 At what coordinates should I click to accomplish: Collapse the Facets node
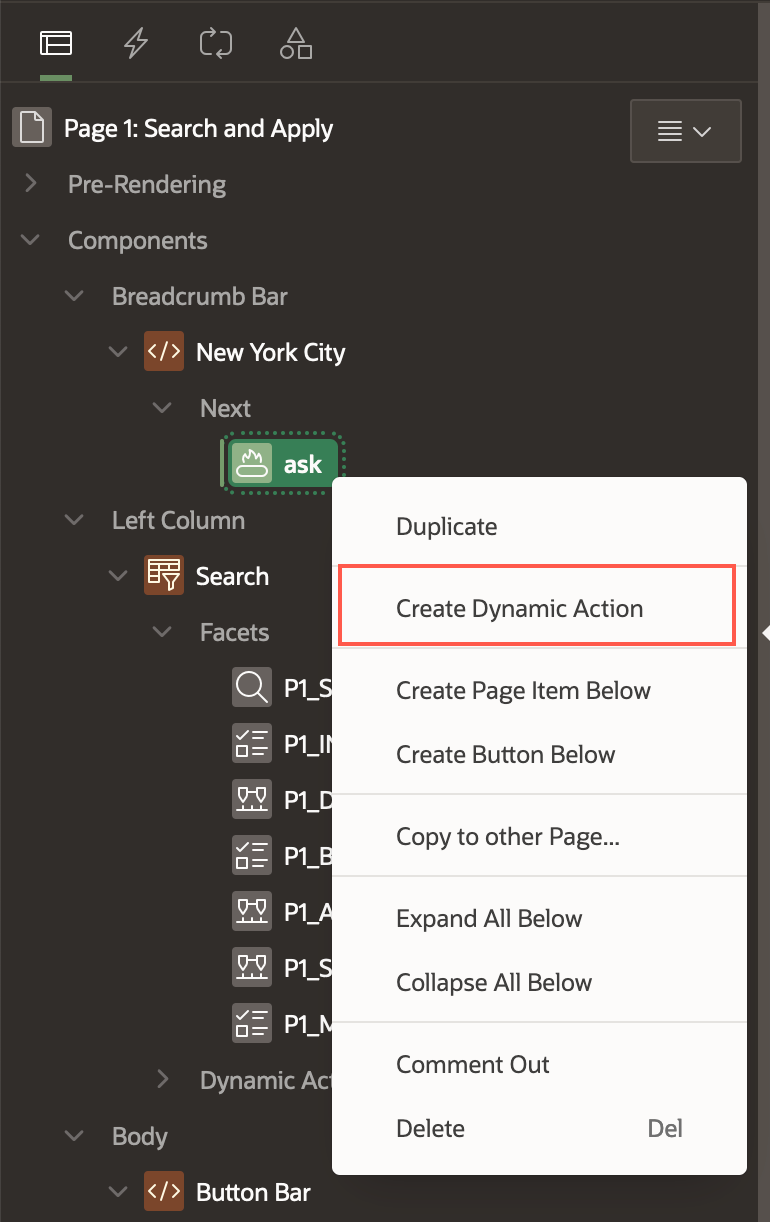162,632
